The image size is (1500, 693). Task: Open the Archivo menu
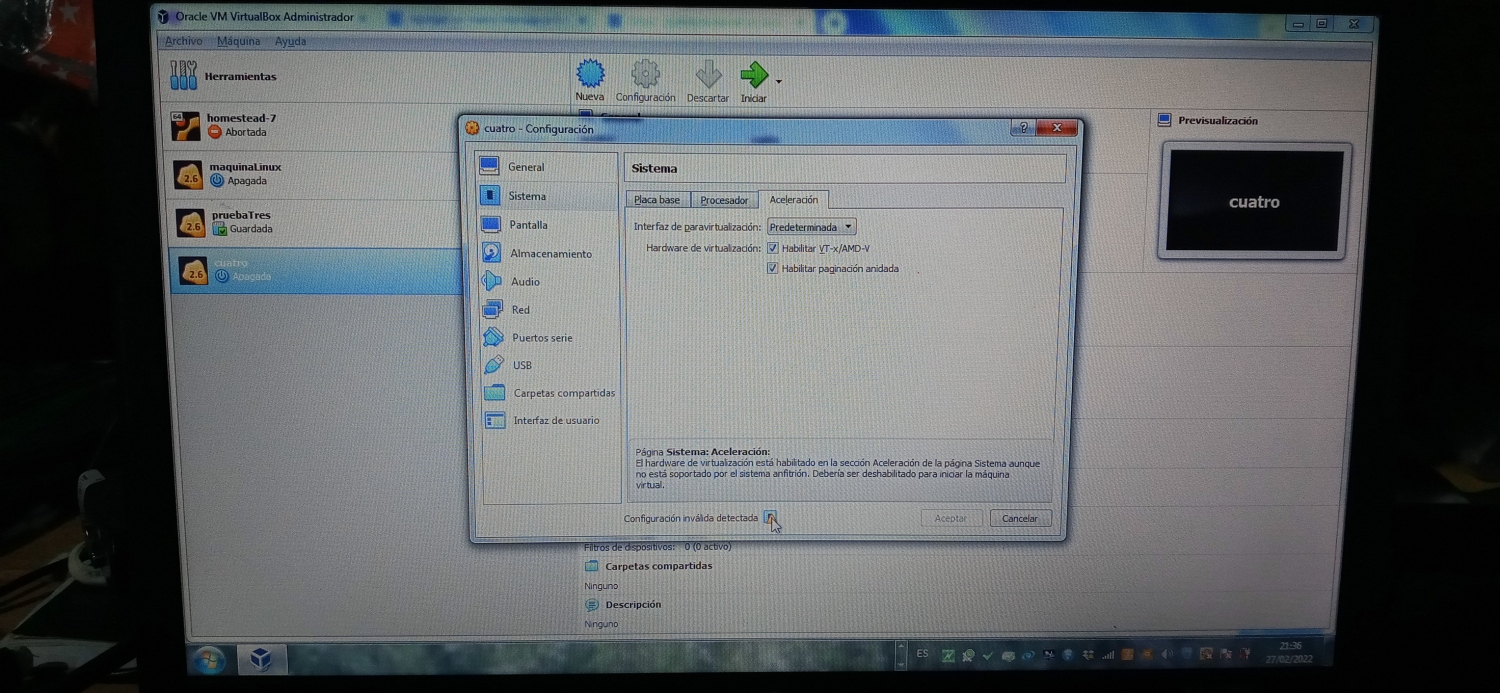[x=183, y=41]
